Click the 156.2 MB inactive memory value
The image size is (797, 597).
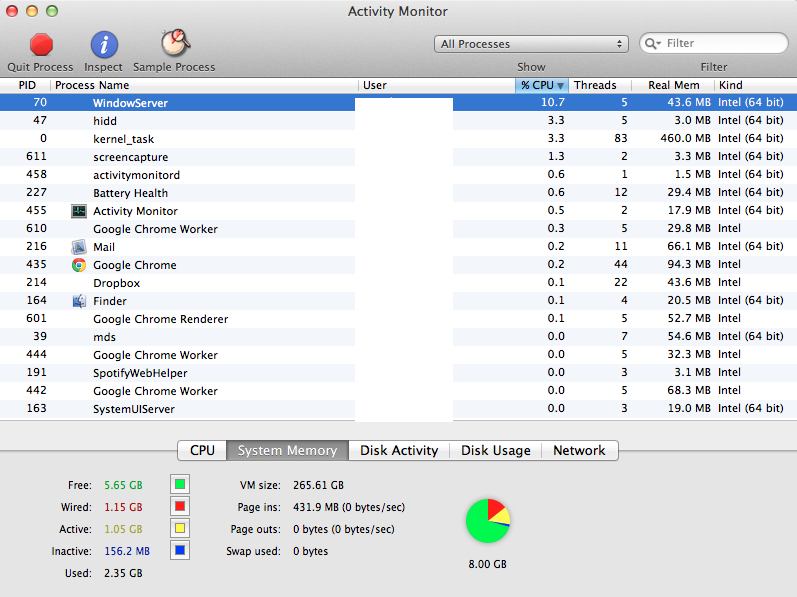tap(127, 551)
